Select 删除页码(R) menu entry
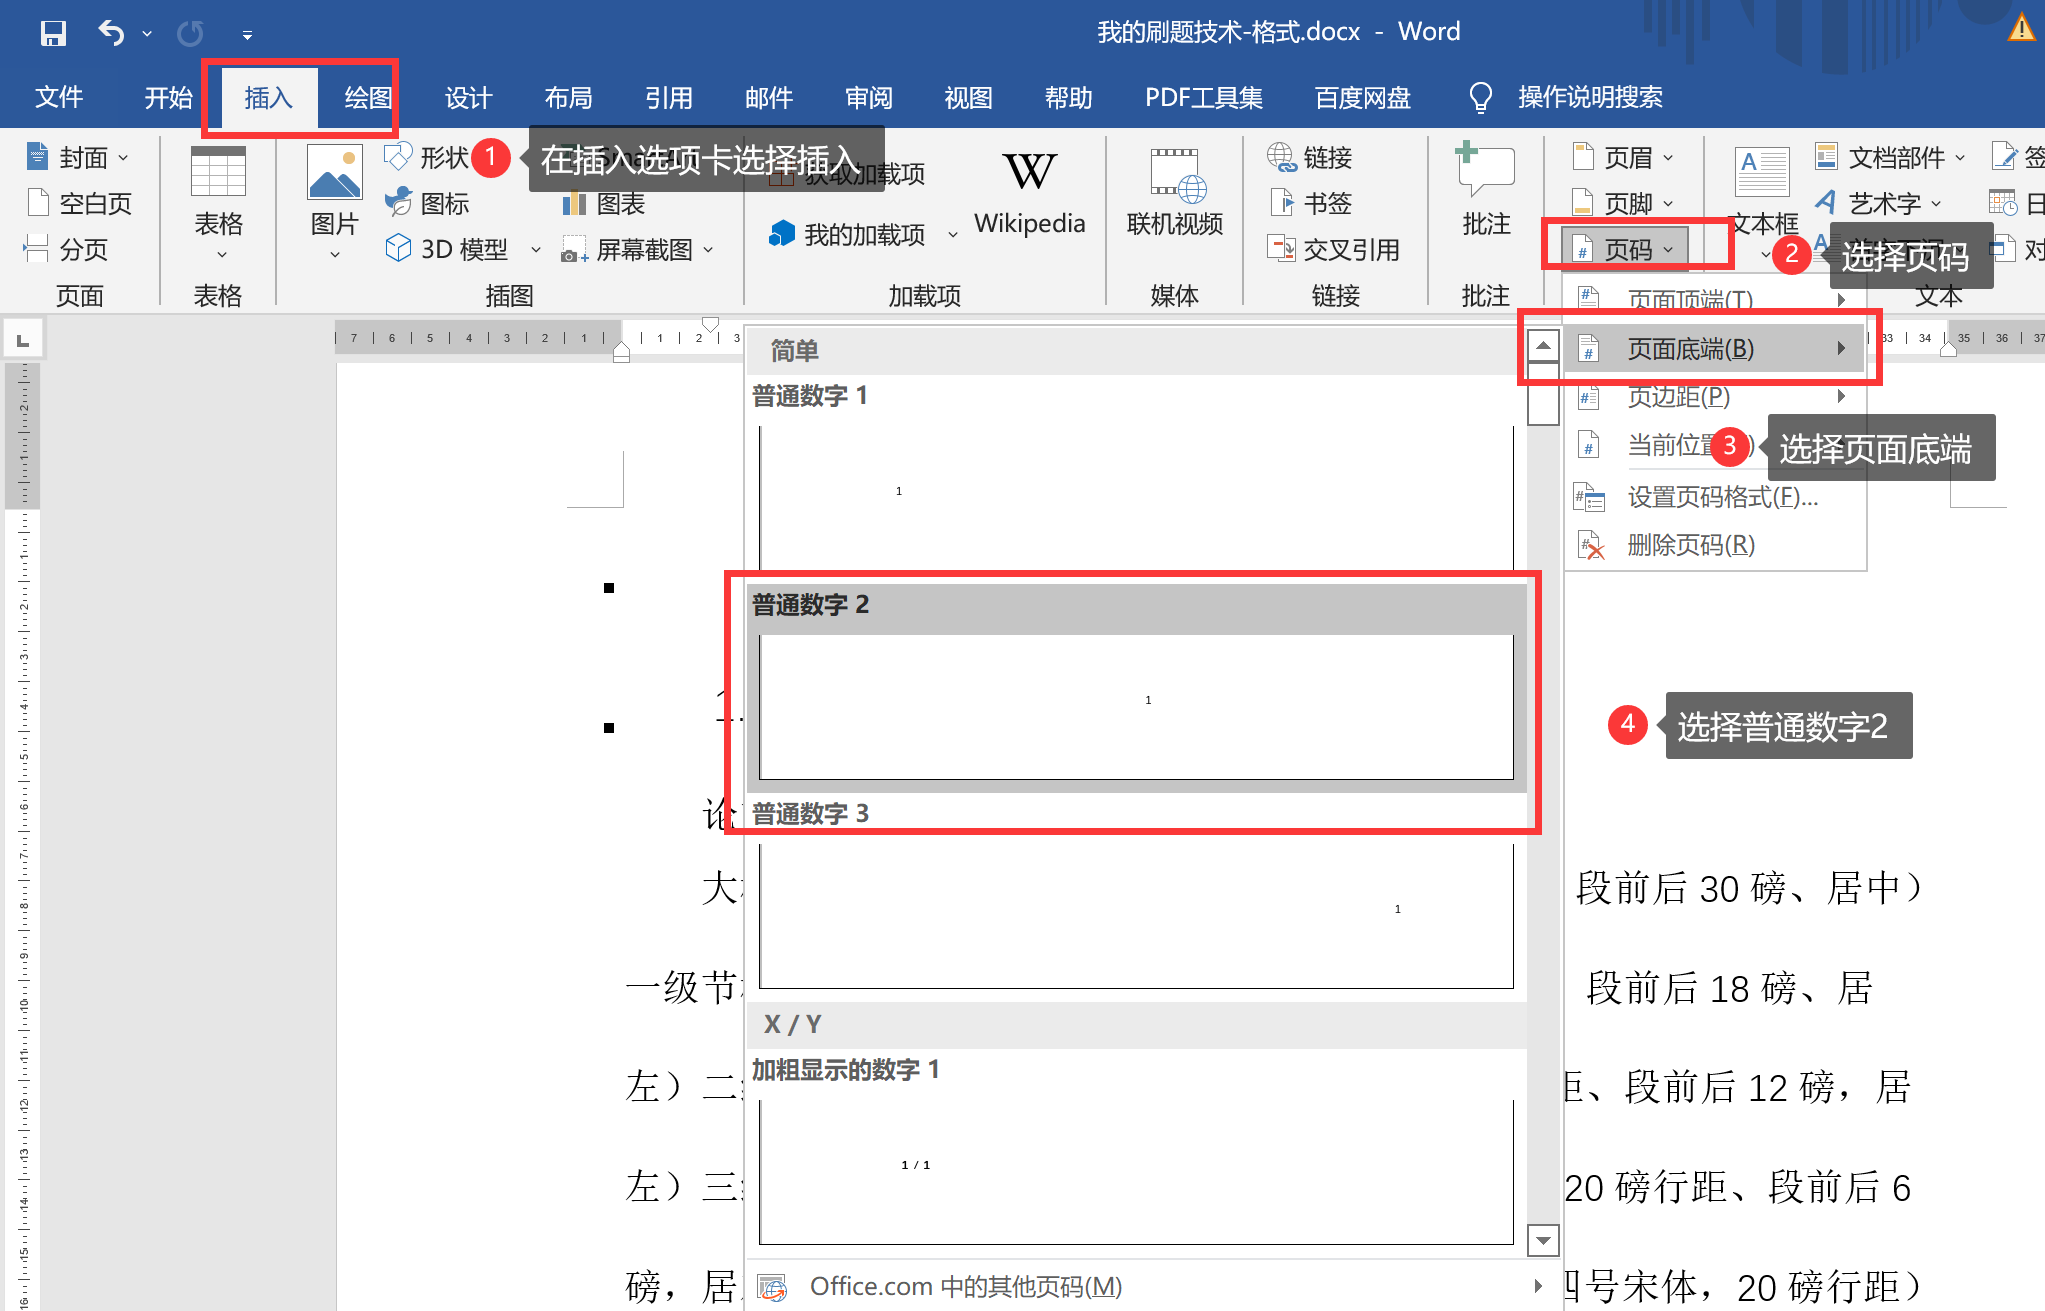The height and width of the screenshot is (1311, 2045). (x=1716, y=545)
